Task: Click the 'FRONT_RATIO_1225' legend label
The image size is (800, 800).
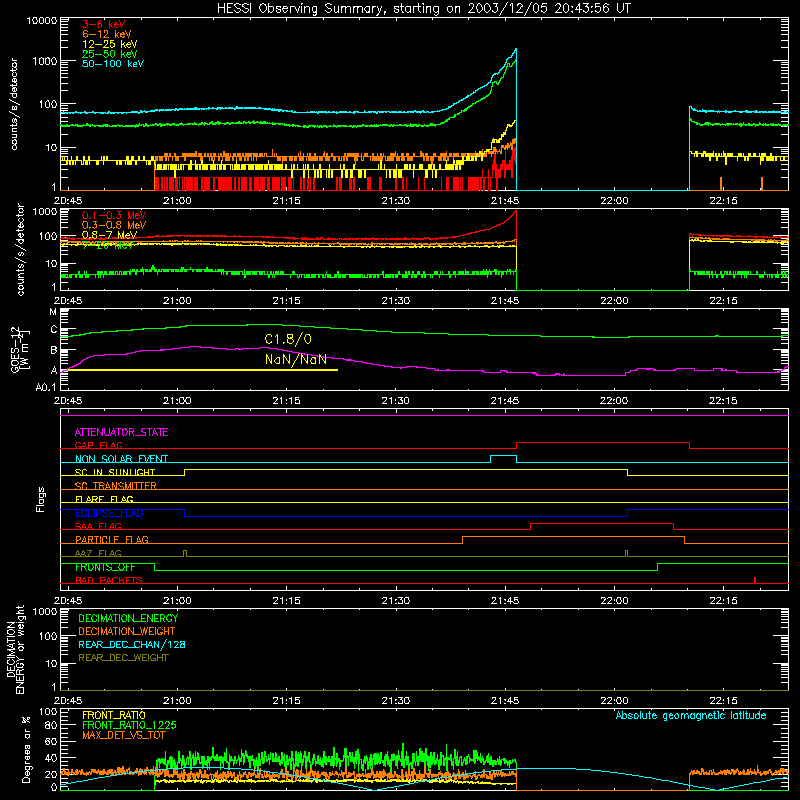Action: 129,726
